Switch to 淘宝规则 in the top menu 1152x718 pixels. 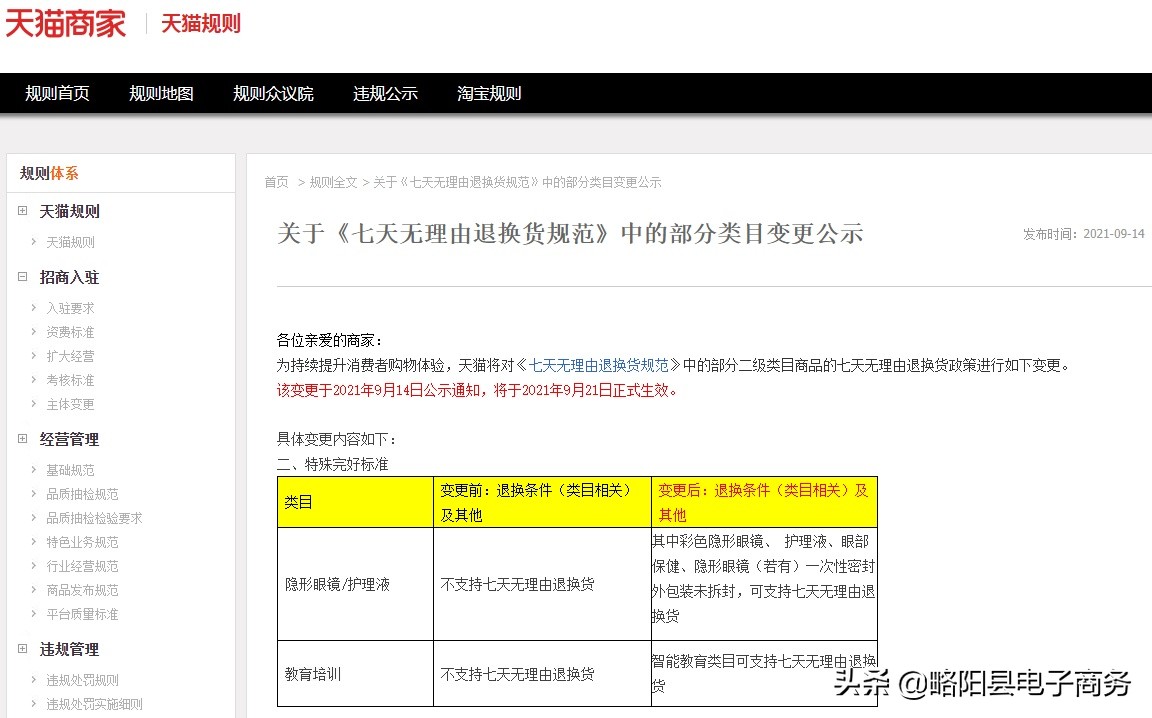point(488,93)
